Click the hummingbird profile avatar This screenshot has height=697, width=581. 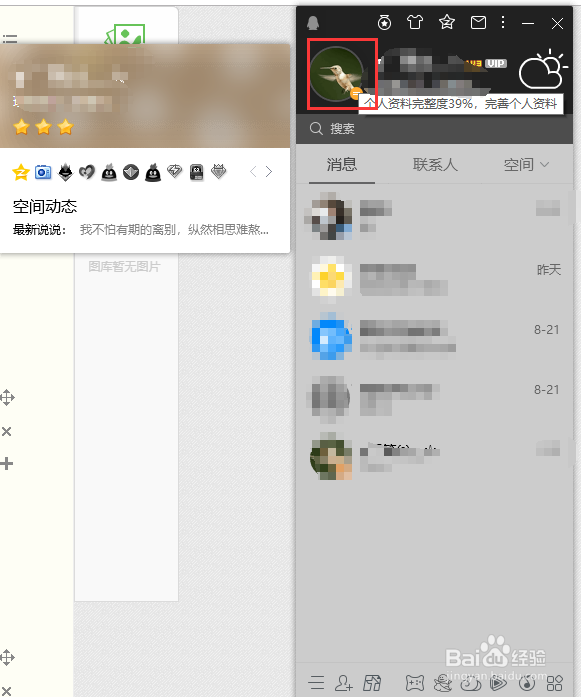tap(336, 75)
